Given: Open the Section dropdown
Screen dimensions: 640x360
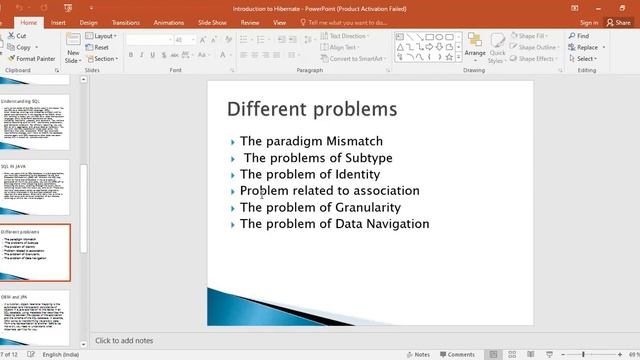Looking at the screenshot, I should pos(102,59).
